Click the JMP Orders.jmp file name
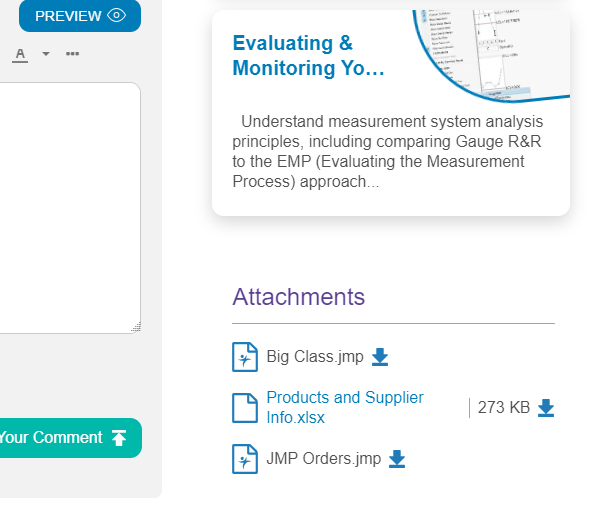 pos(324,459)
